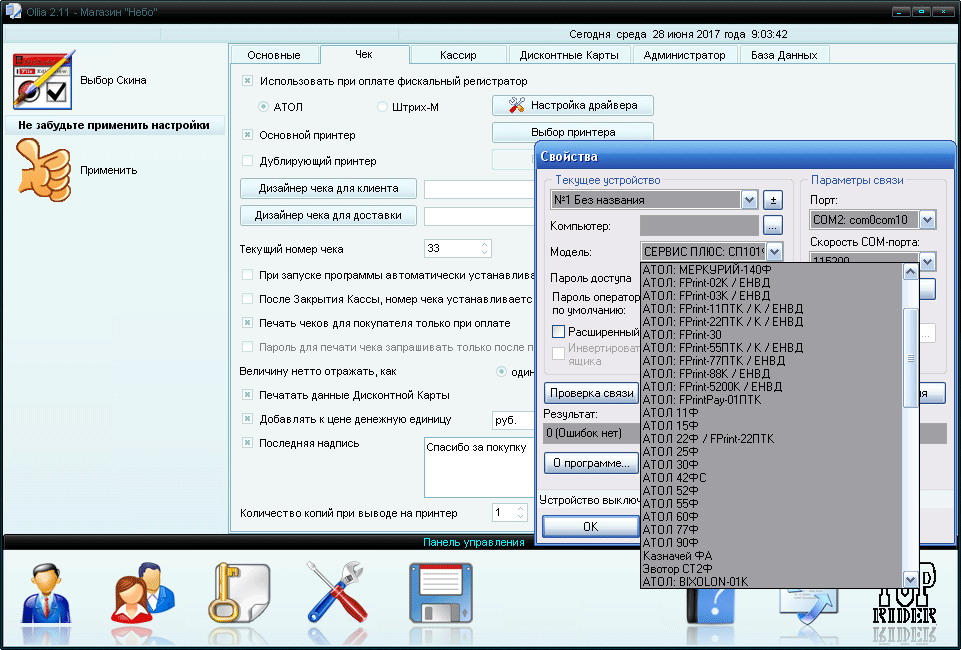This screenshot has height=650, width=961.
Task: Toggle Печатать данные Дисконтной Карты checkbox
Action: pos(248,395)
